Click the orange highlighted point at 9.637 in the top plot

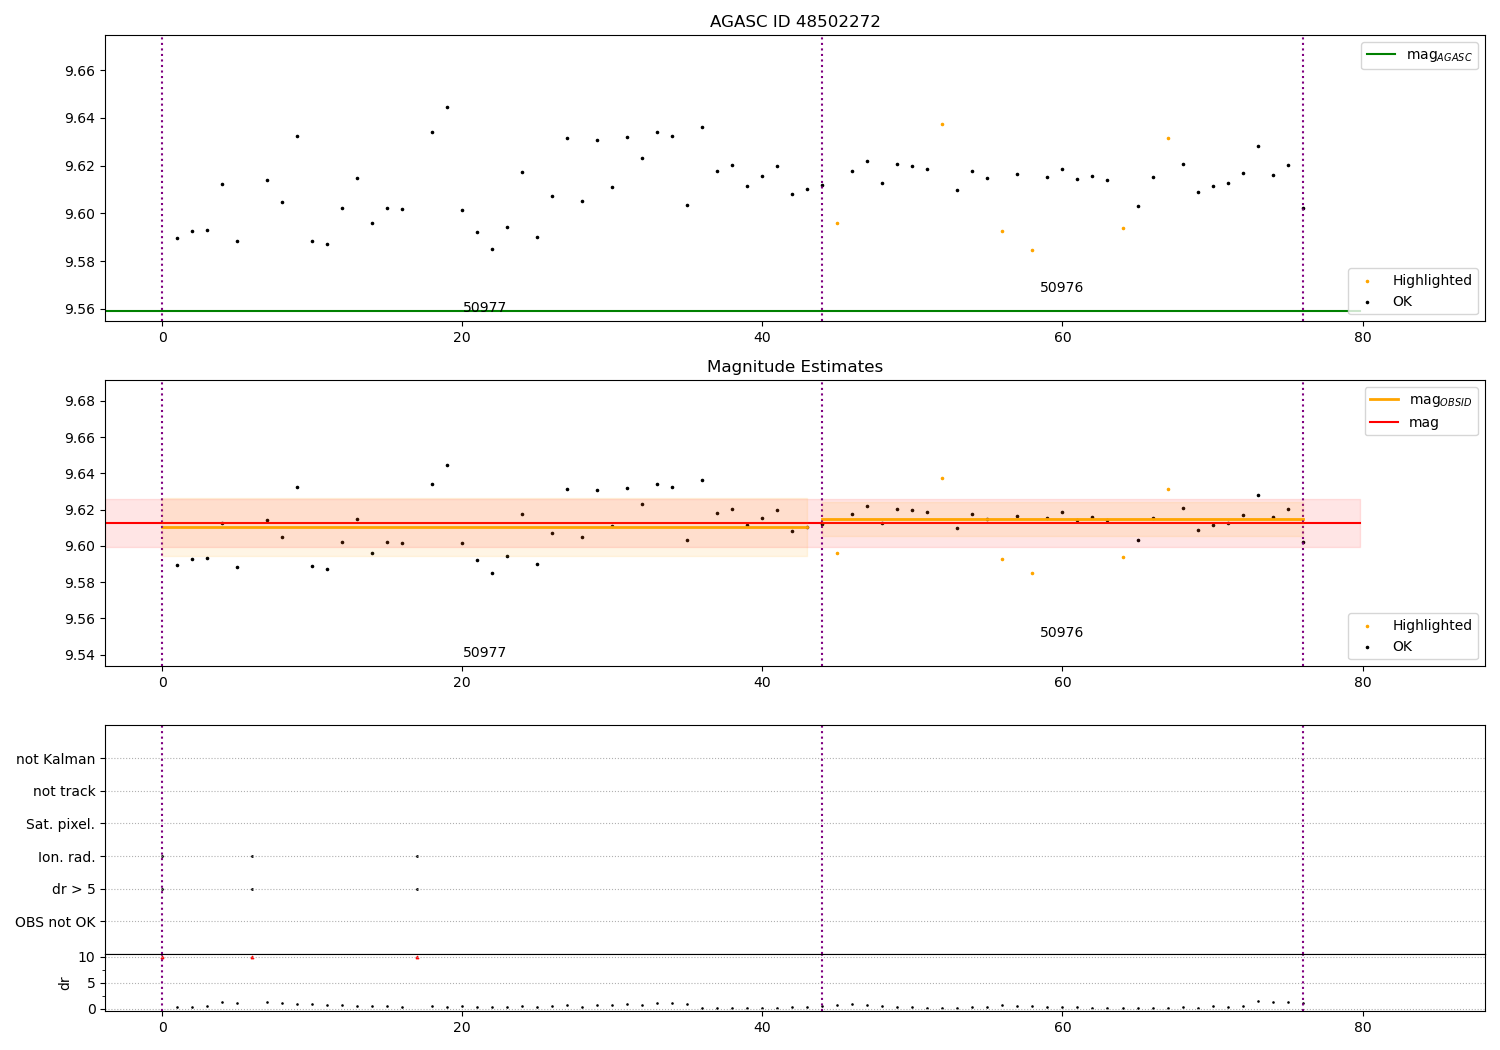(942, 124)
